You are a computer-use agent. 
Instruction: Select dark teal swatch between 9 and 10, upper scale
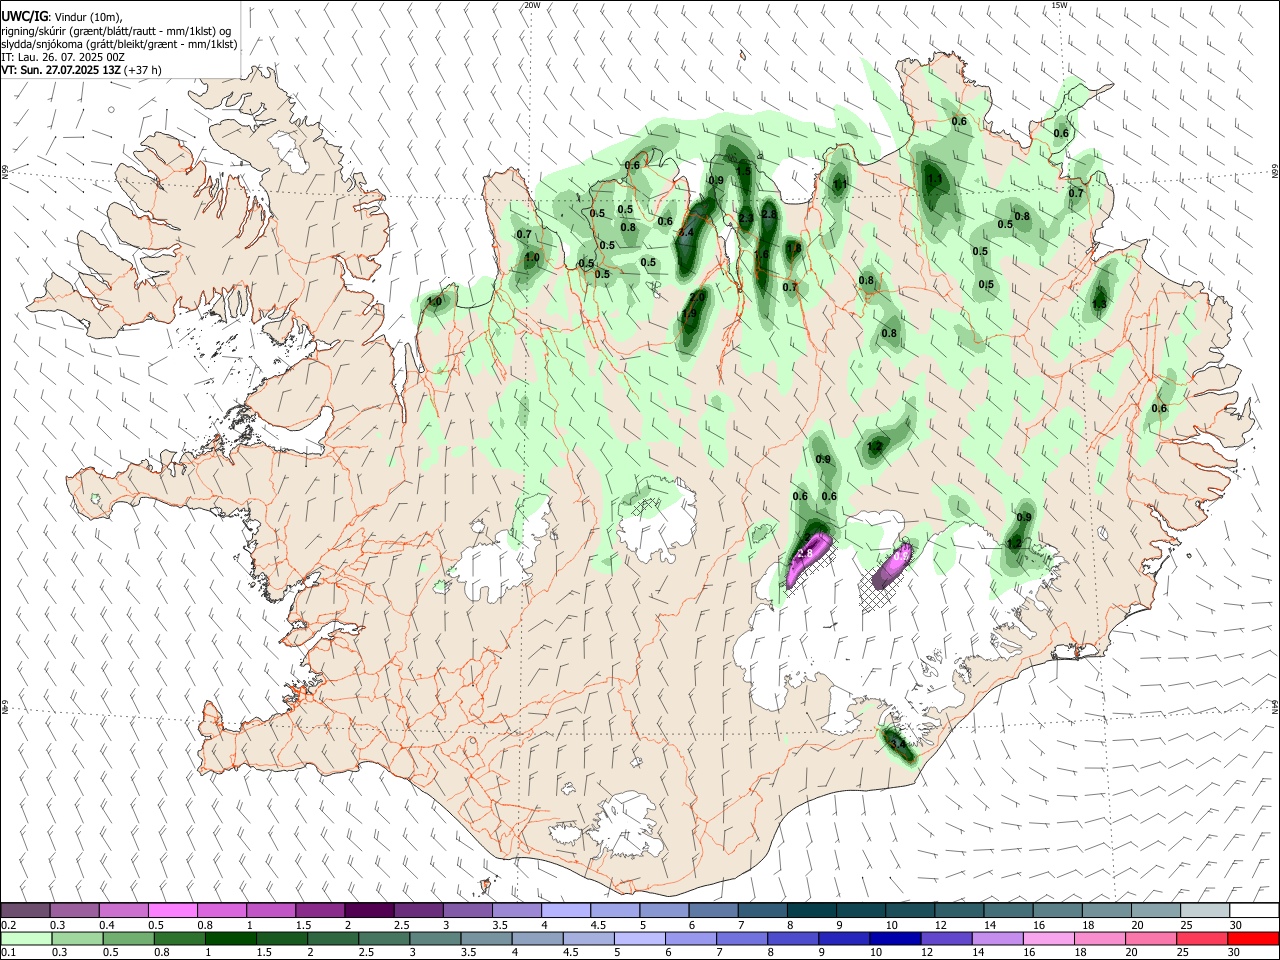tap(860, 911)
